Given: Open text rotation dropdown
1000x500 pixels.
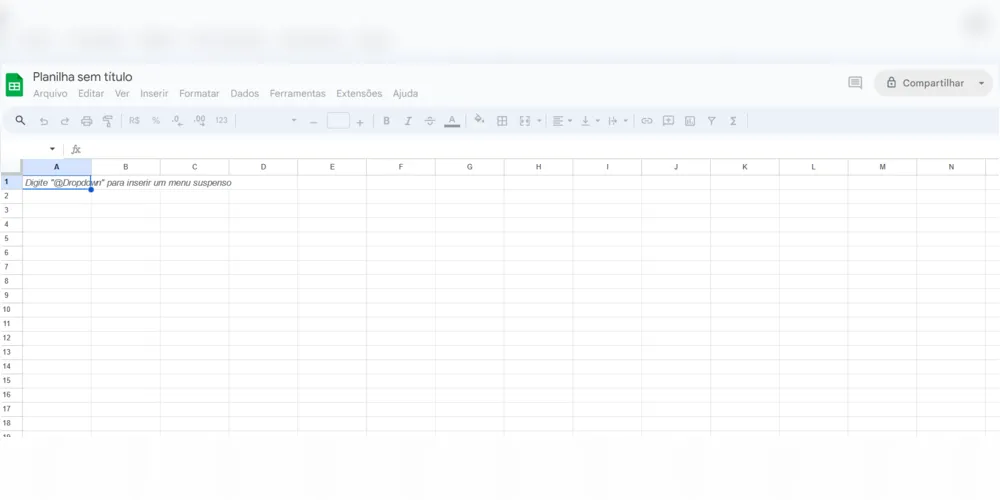Looking at the screenshot, I should point(617,121).
